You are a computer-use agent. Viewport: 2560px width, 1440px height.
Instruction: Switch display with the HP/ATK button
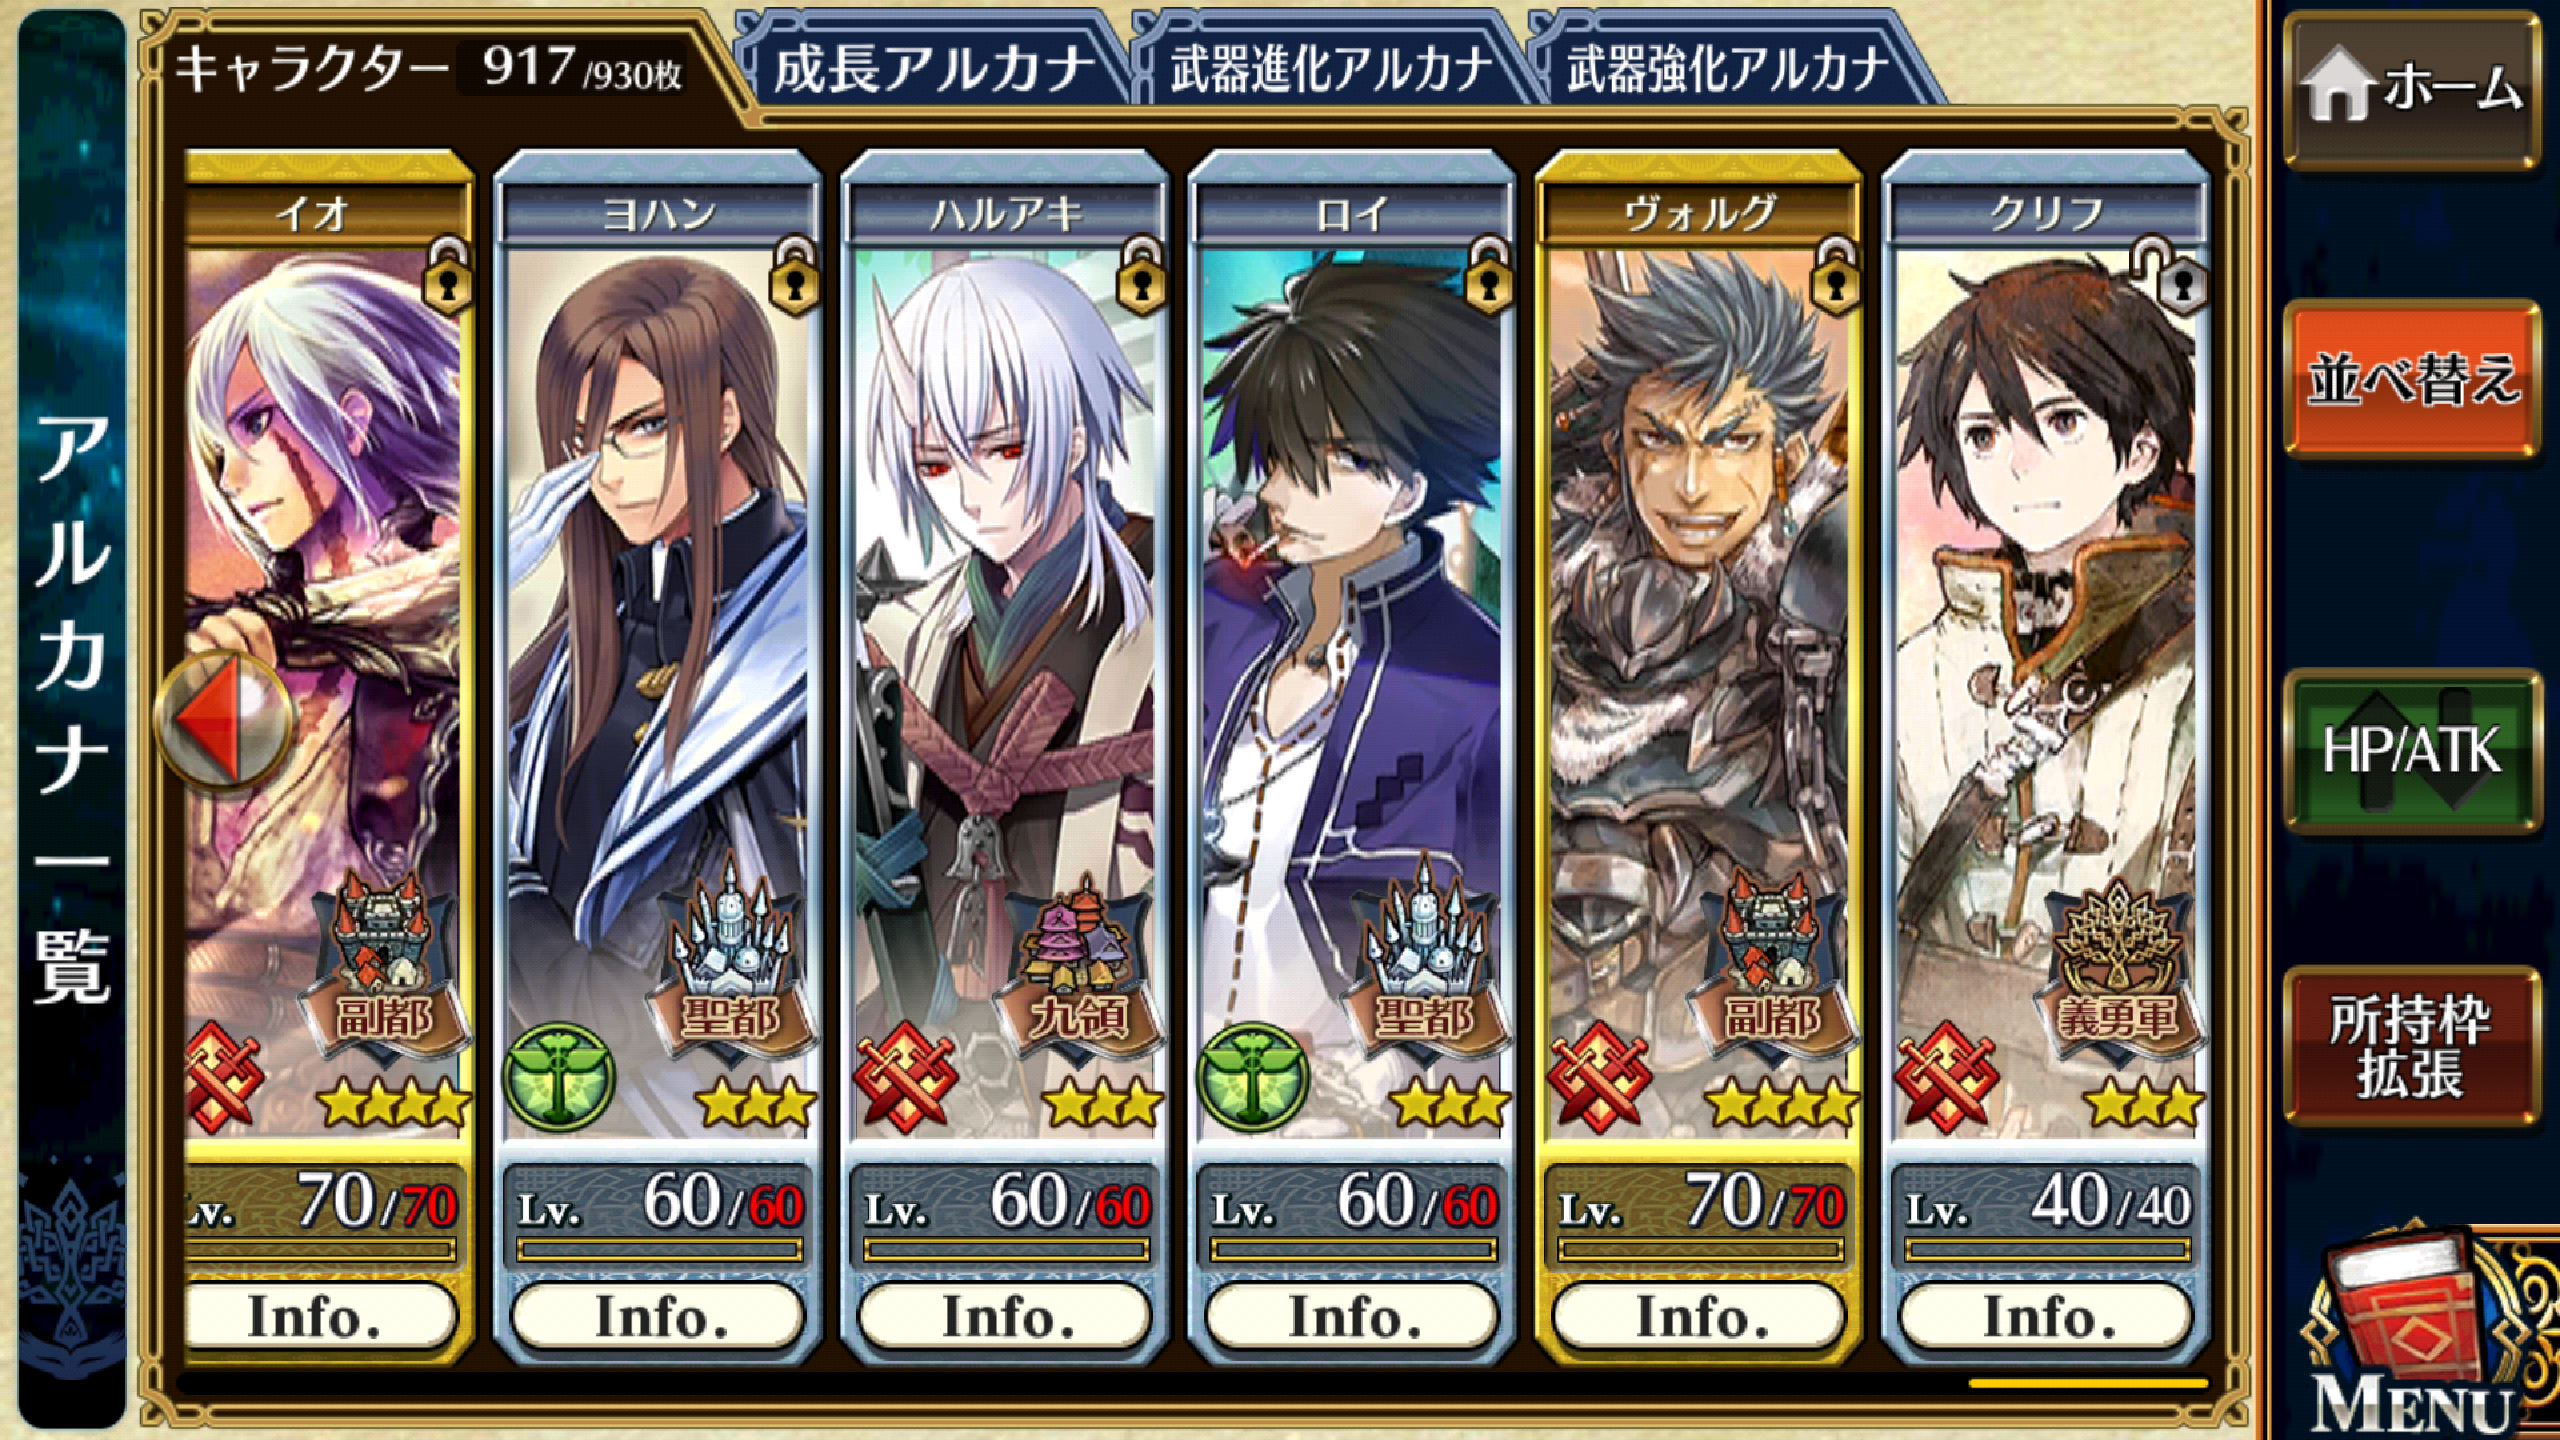click(x=2412, y=750)
